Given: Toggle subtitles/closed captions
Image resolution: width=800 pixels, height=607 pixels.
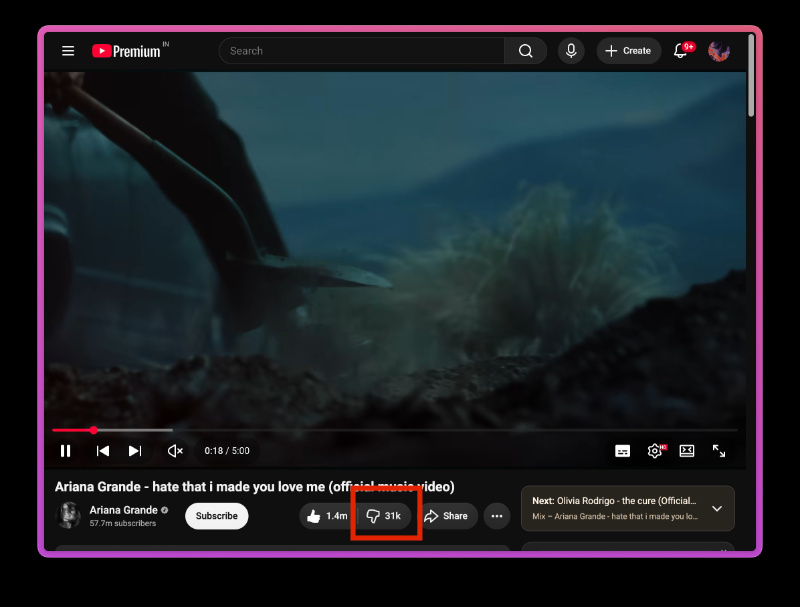Looking at the screenshot, I should [622, 451].
